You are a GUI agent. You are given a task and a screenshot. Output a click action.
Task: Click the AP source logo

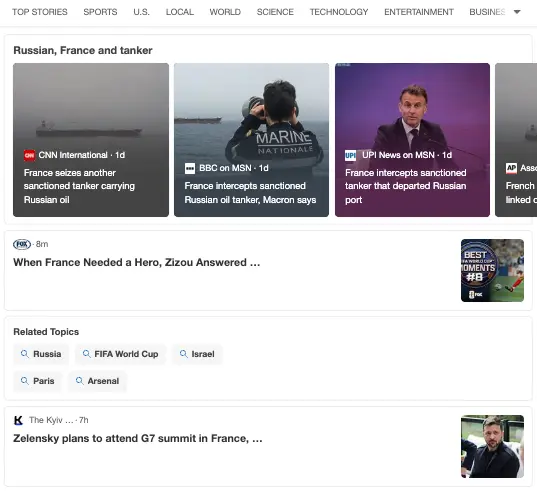point(511,168)
